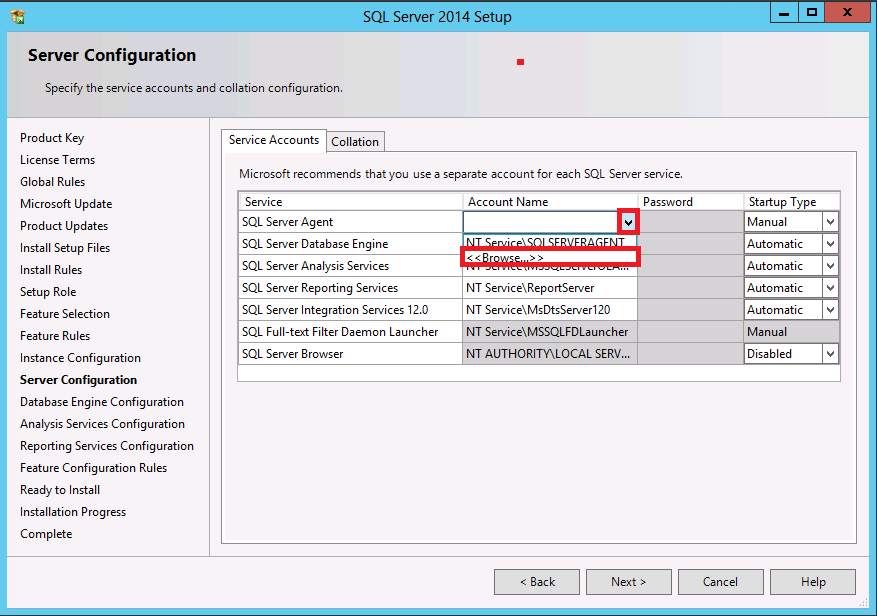877x616 pixels.
Task: Click the NT AUTHORITY\LOCAL SERV... account cell
Action: [x=550, y=354]
